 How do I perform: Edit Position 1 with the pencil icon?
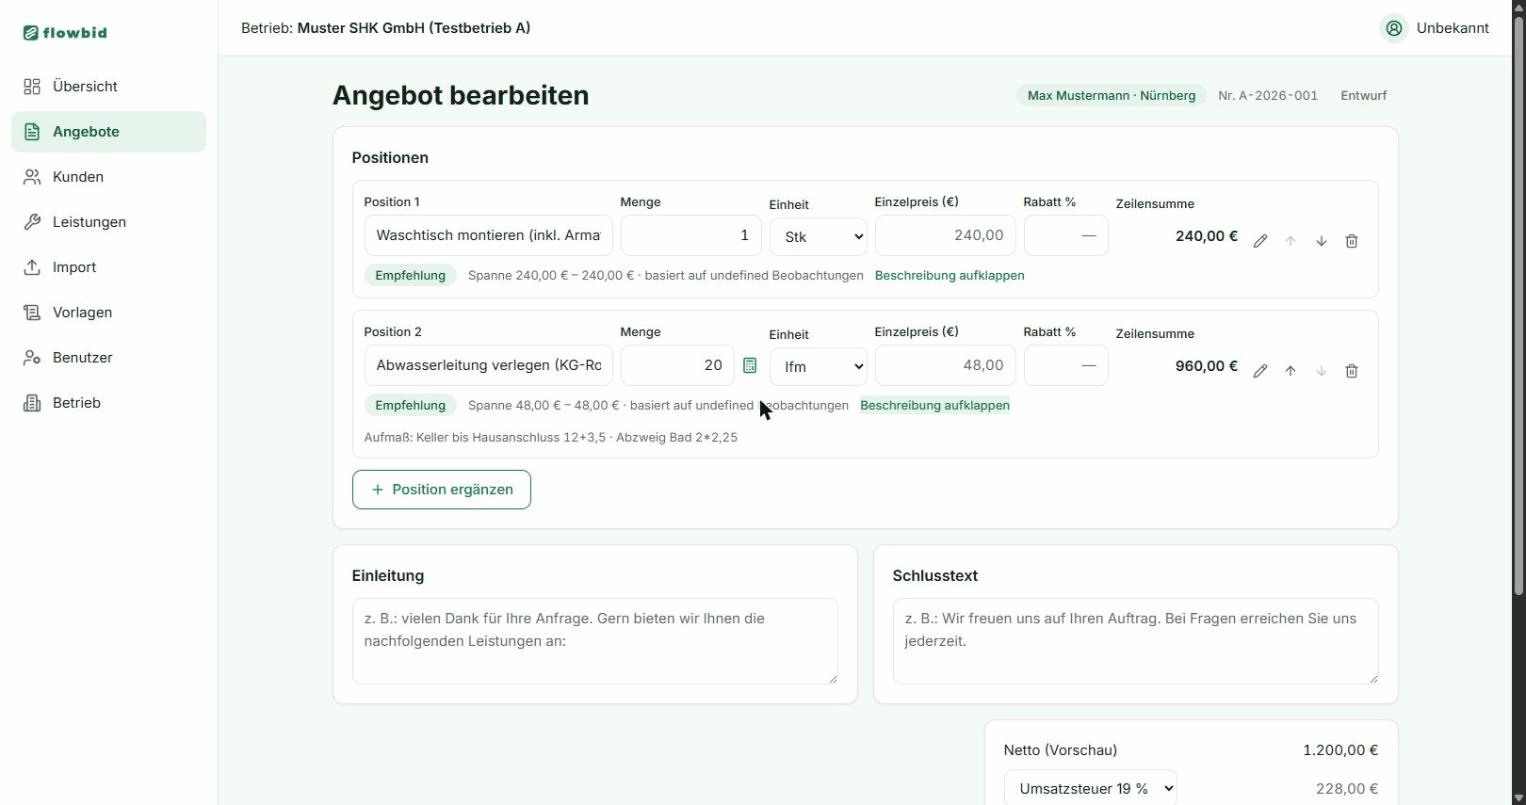point(1260,241)
